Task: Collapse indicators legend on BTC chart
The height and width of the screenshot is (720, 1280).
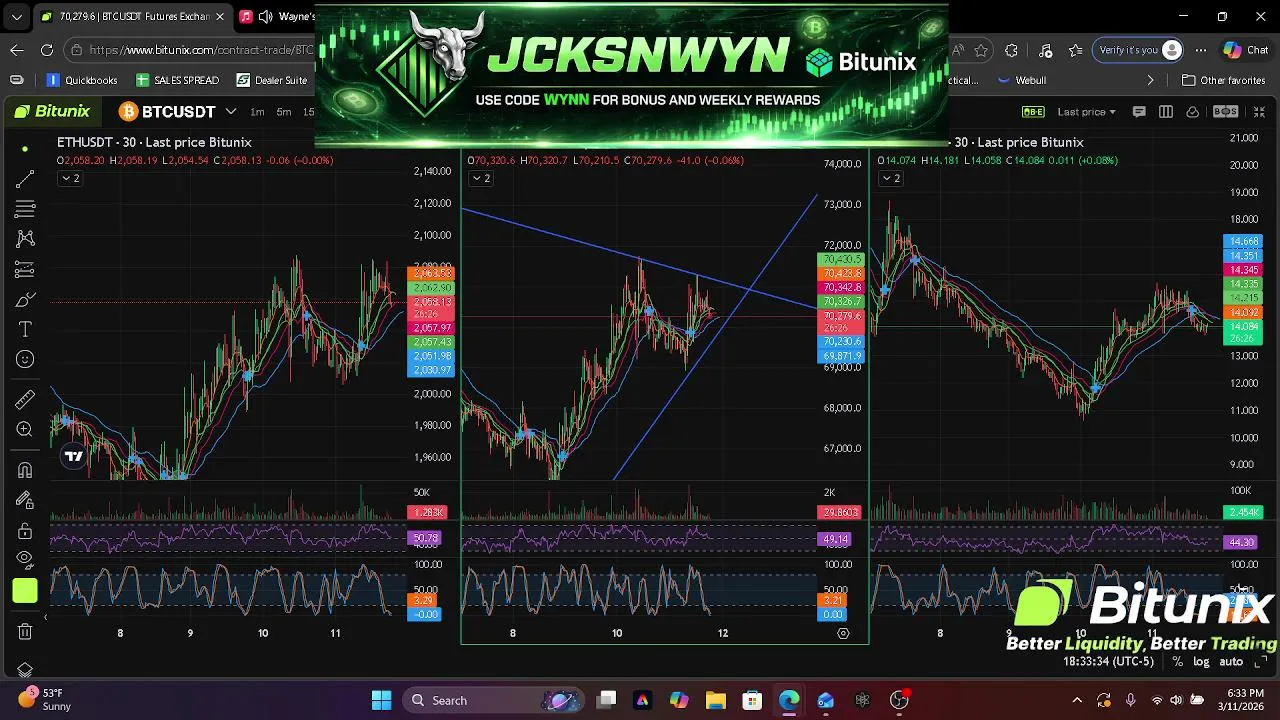Action: pos(480,178)
